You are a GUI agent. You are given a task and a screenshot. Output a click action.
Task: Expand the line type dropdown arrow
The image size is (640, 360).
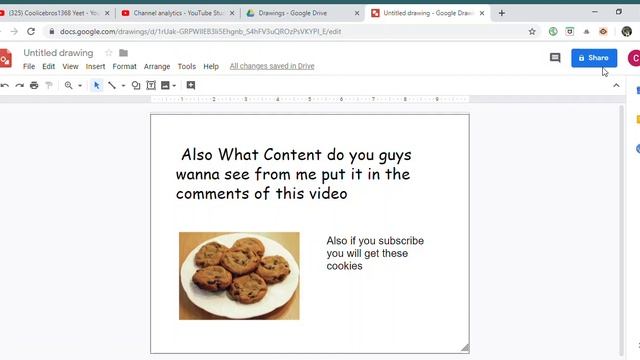[x=123, y=86]
